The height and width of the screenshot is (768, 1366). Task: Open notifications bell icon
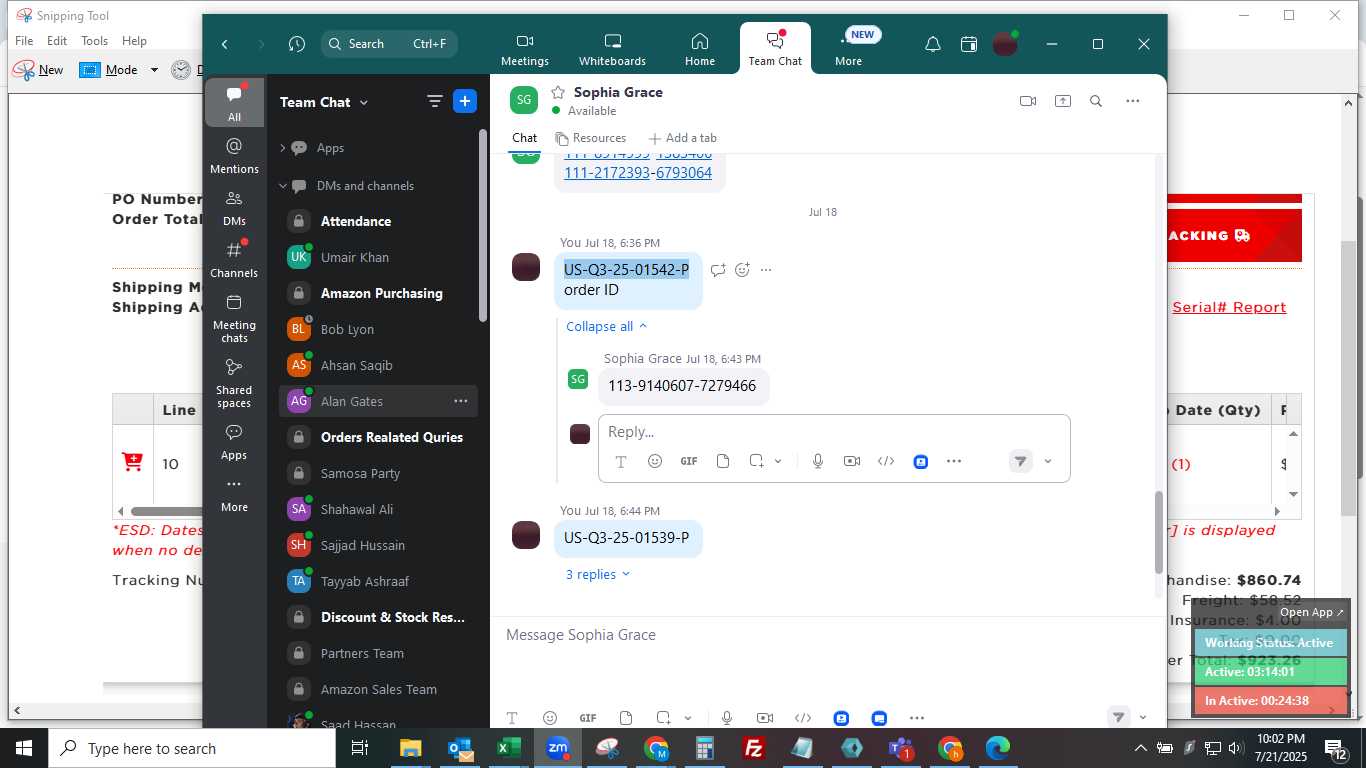coord(932,44)
